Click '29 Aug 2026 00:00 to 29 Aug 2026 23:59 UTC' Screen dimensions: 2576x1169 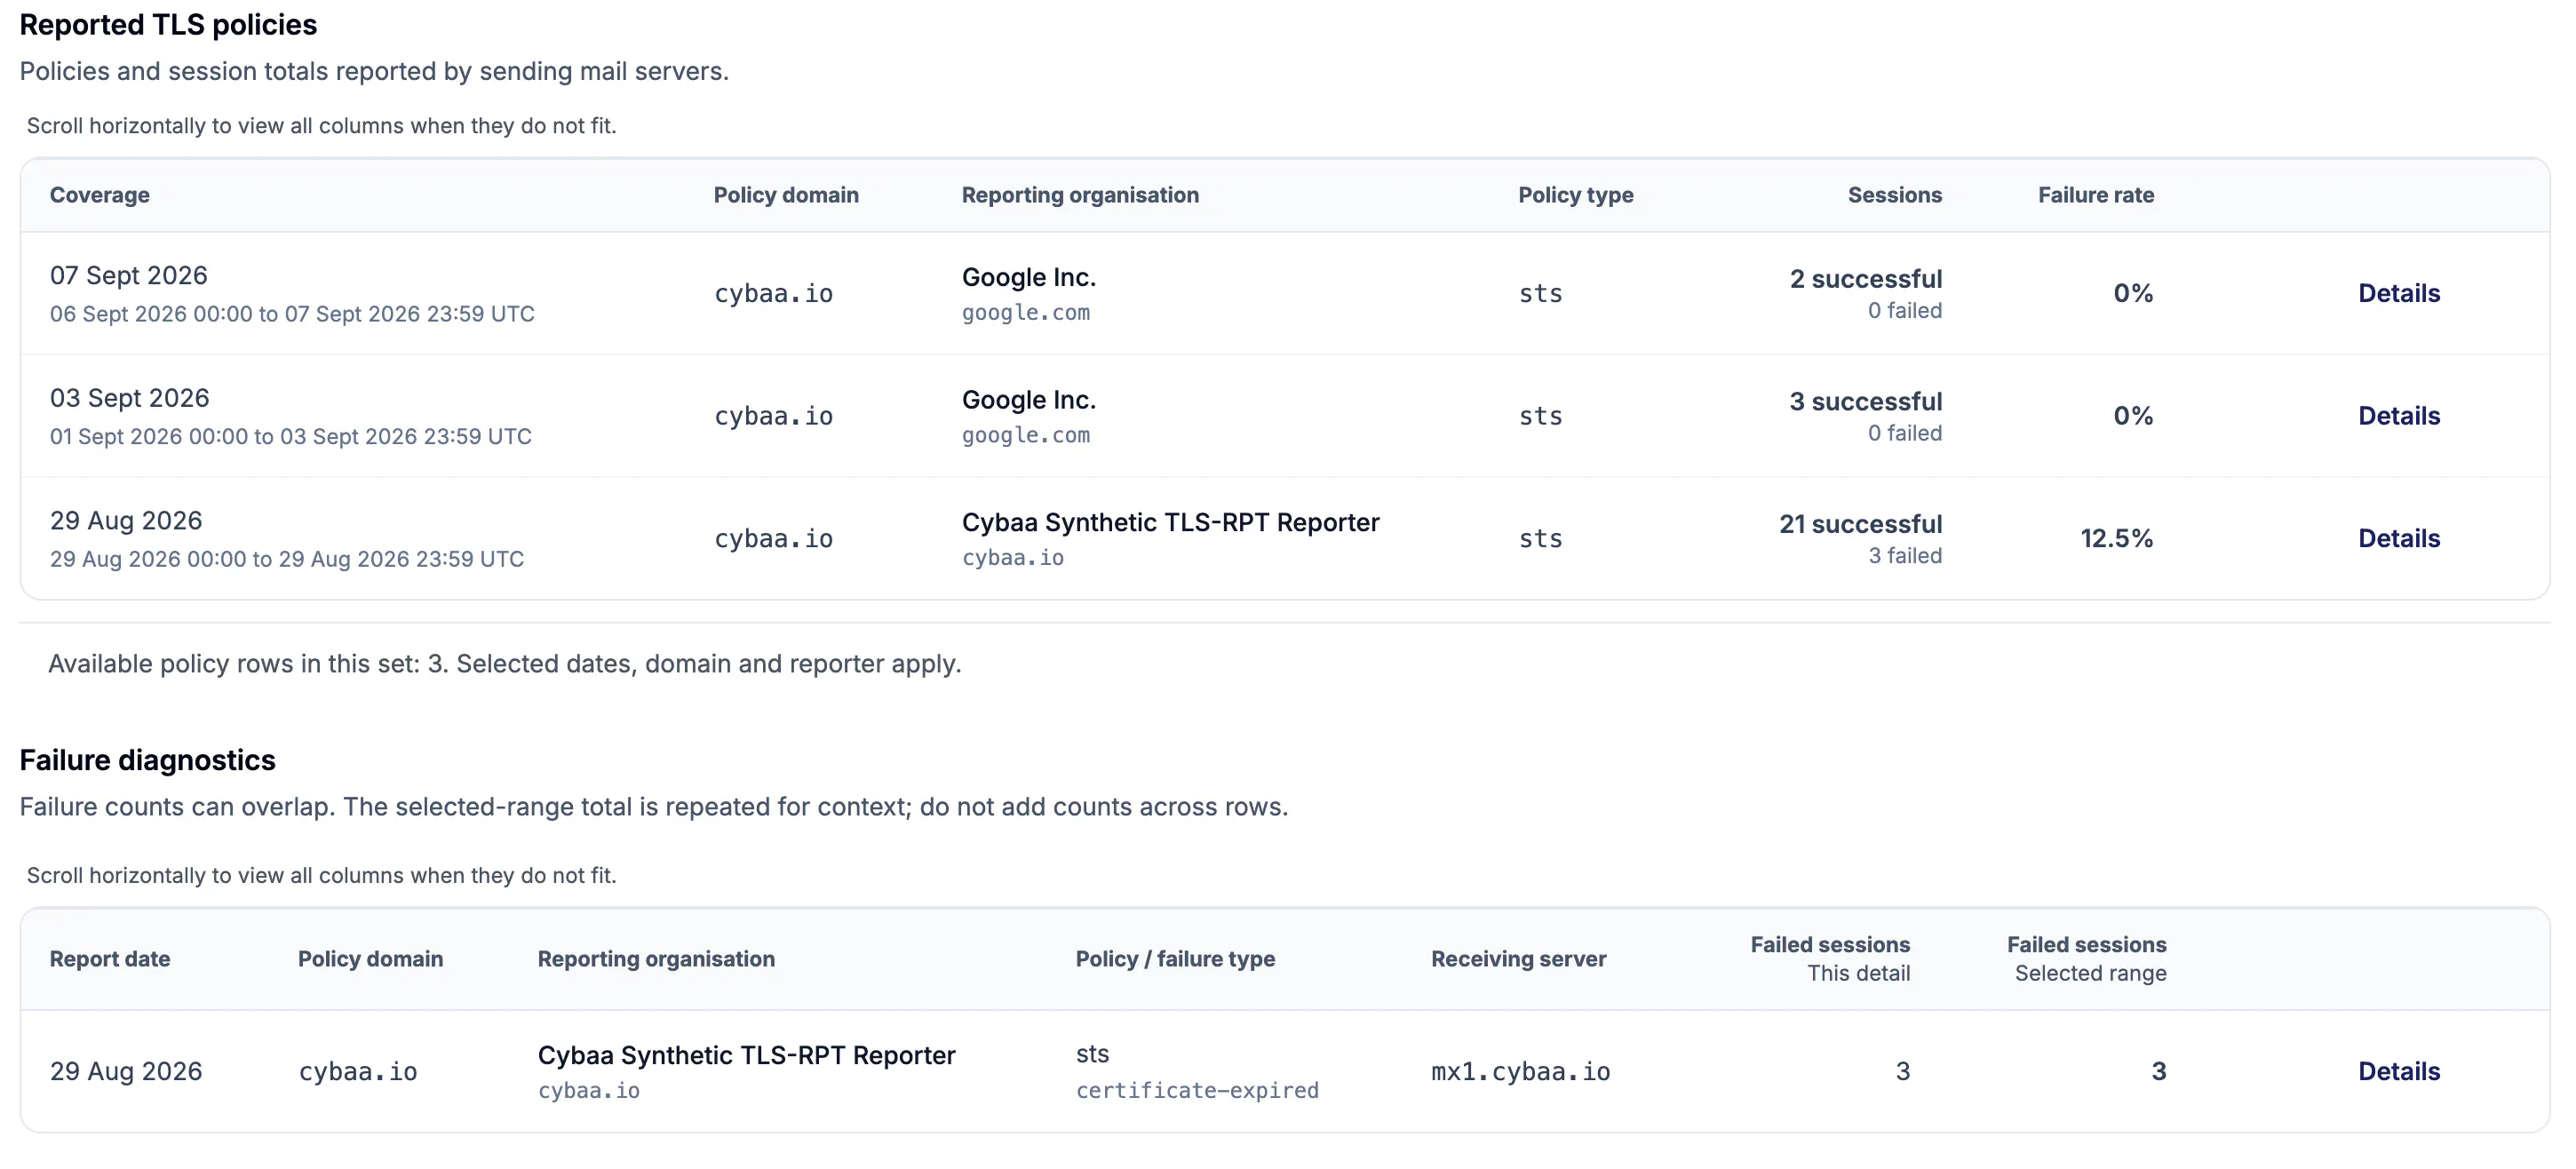[x=287, y=560]
